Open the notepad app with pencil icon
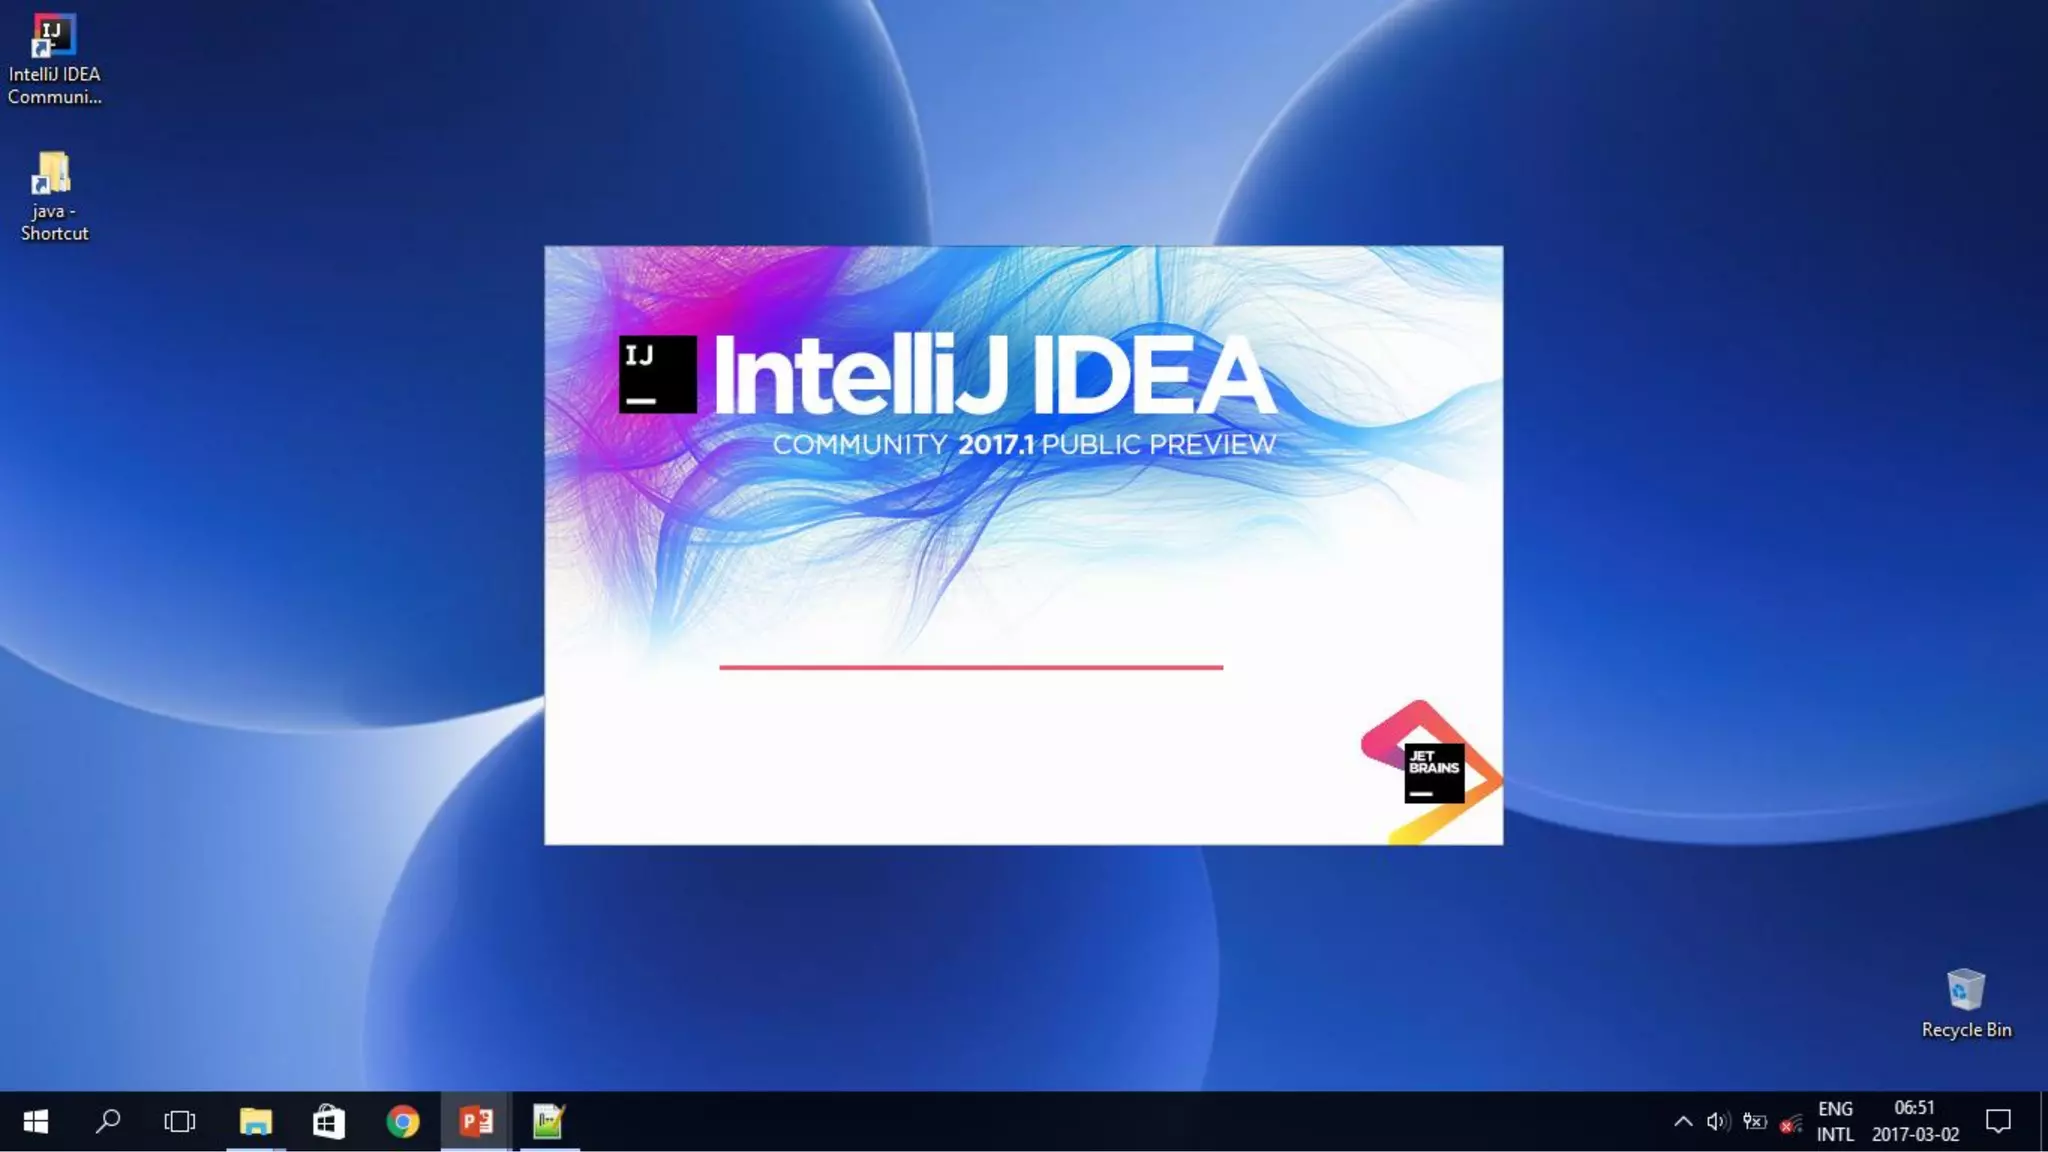Viewport: 2048px width, 1152px height. click(548, 1122)
